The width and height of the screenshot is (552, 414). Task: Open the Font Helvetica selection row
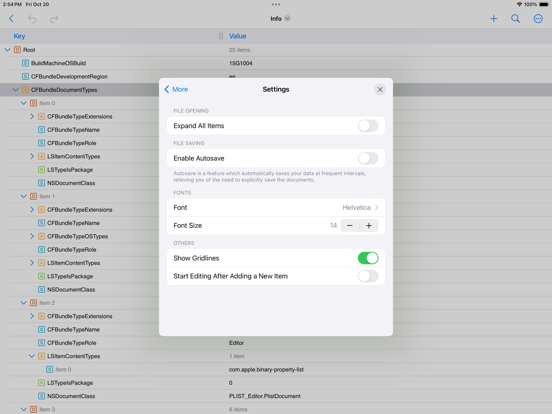[x=276, y=207]
